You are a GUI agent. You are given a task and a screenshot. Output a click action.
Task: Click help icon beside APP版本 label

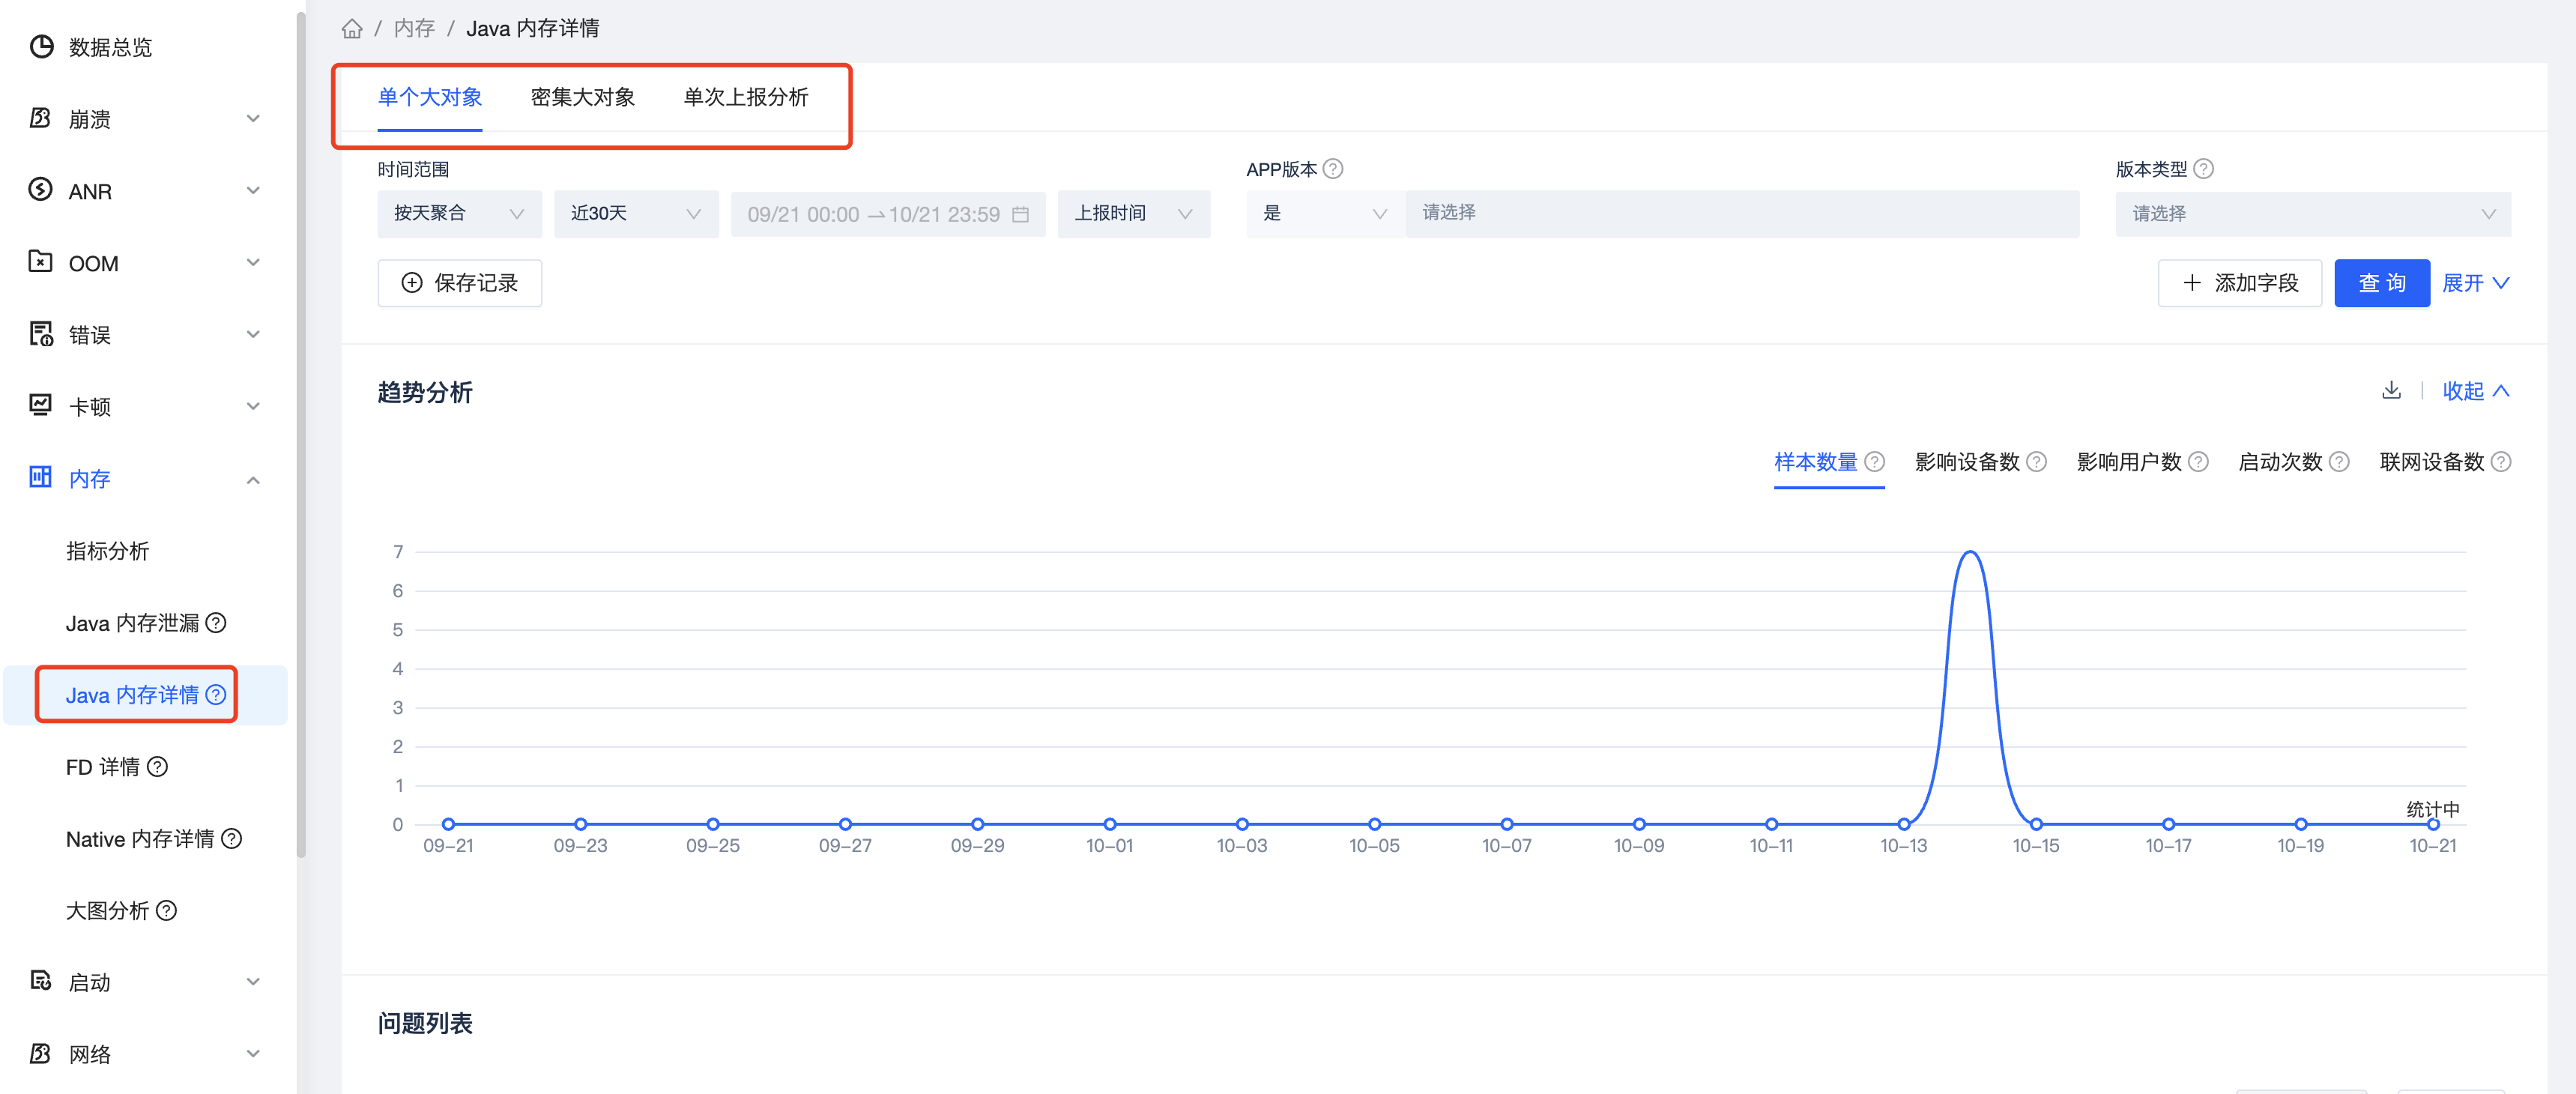pos(1333,169)
